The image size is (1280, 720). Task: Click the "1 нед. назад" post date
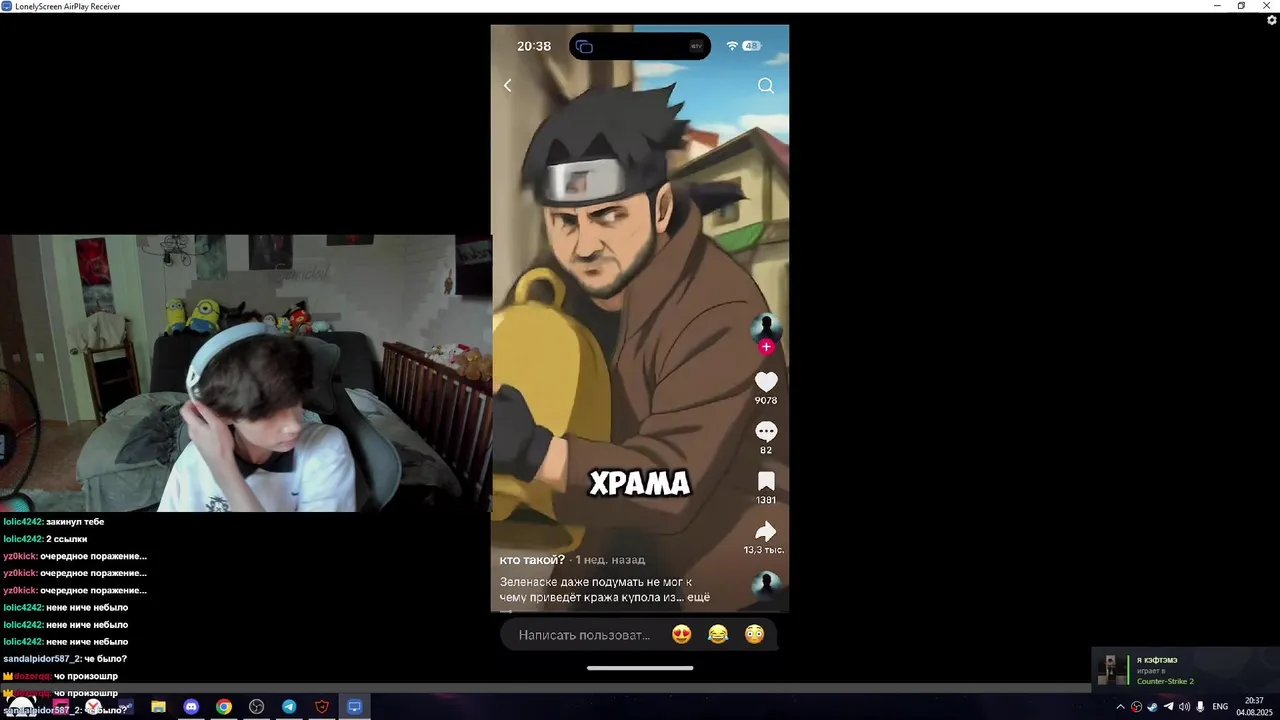(x=610, y=560)
